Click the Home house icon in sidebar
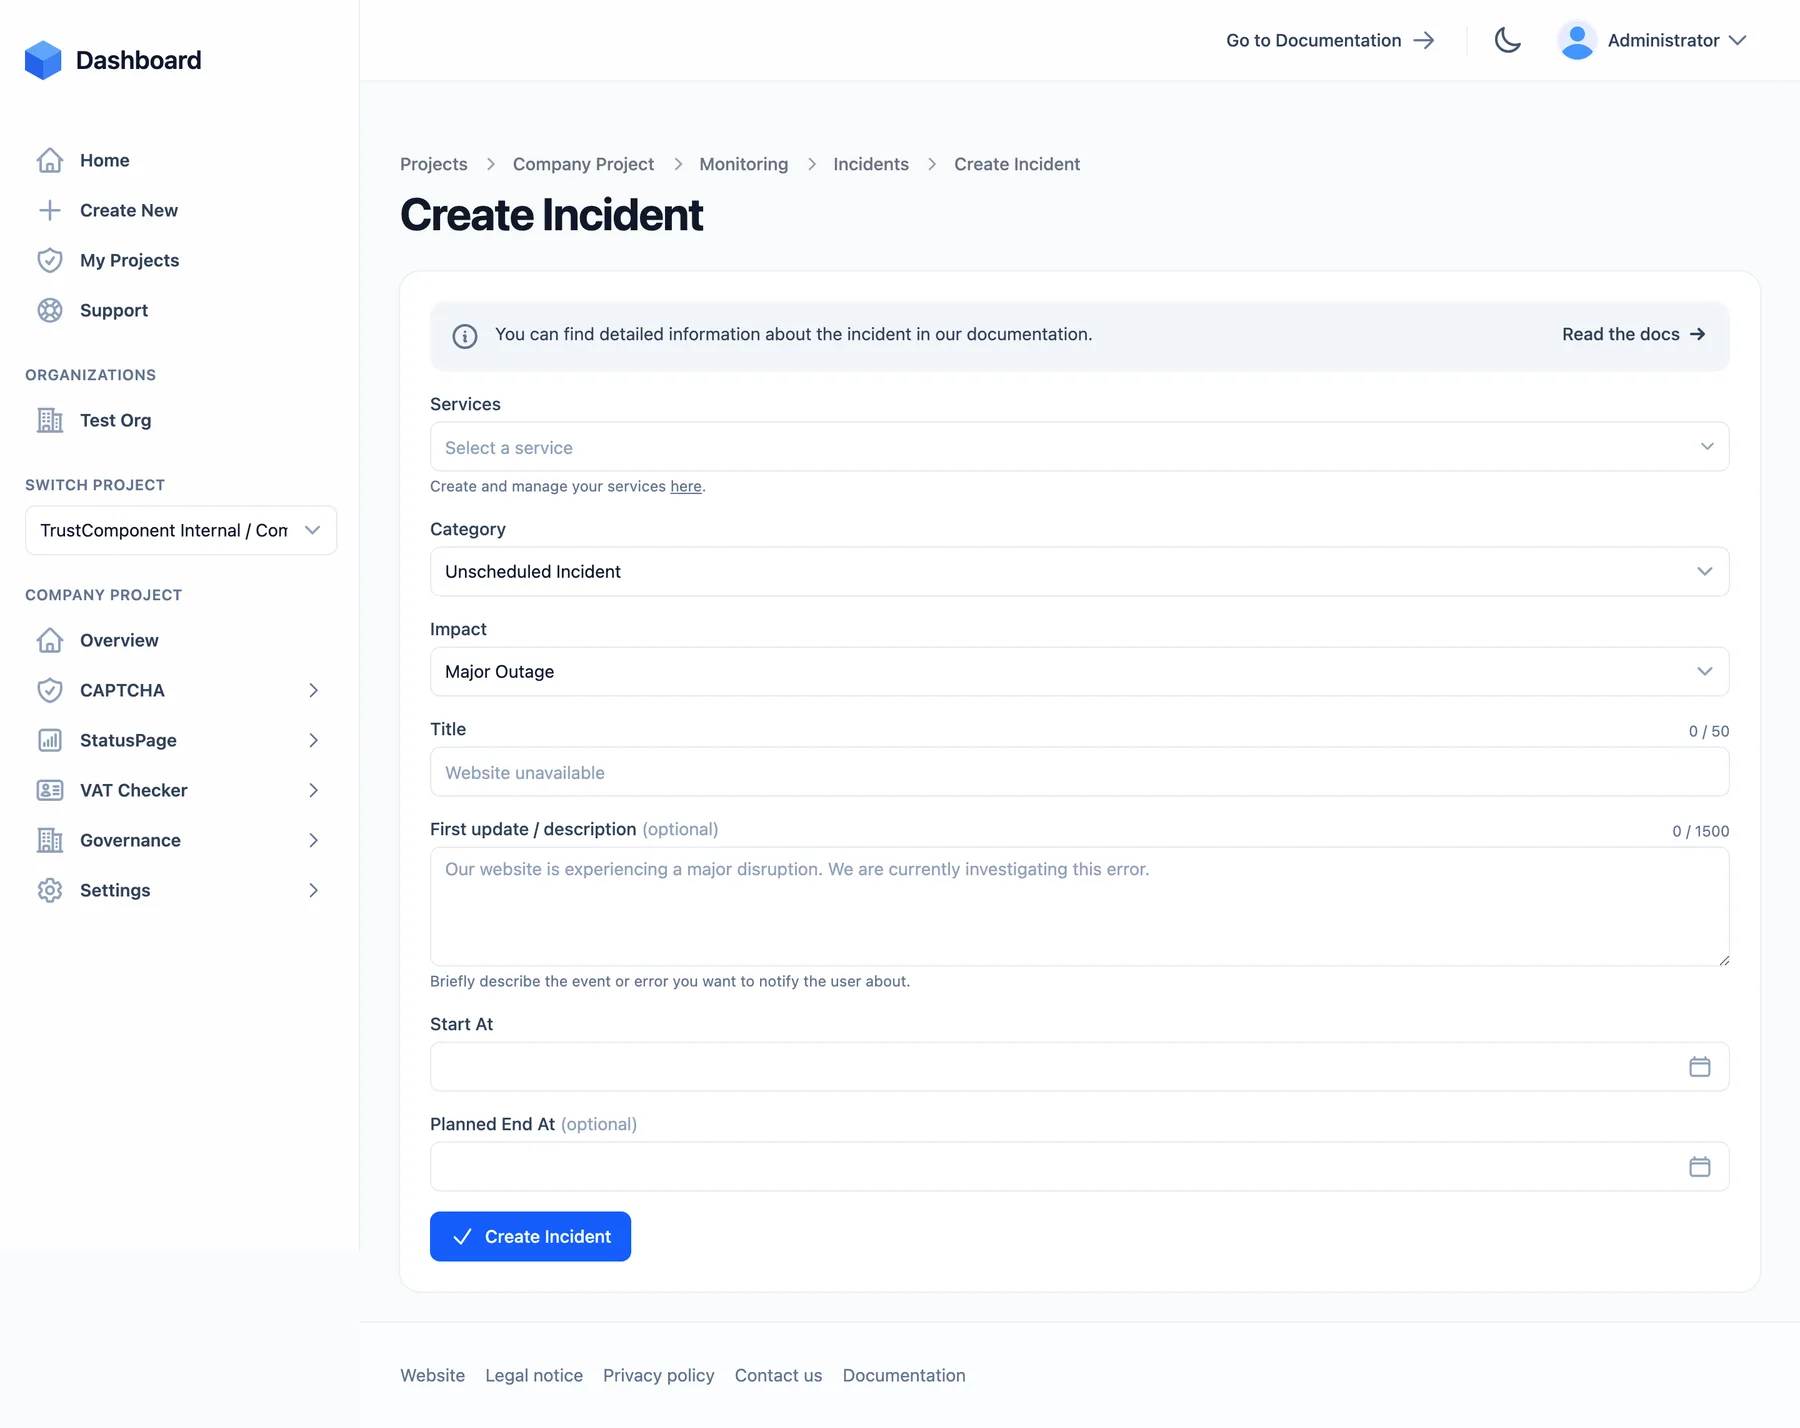The width and height of the screenshot is (1800, 1428). coord(50,160)
